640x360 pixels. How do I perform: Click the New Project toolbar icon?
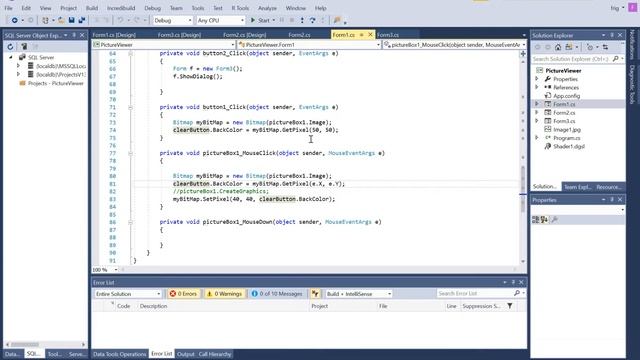pyautogui.click(x=45, y=20)
